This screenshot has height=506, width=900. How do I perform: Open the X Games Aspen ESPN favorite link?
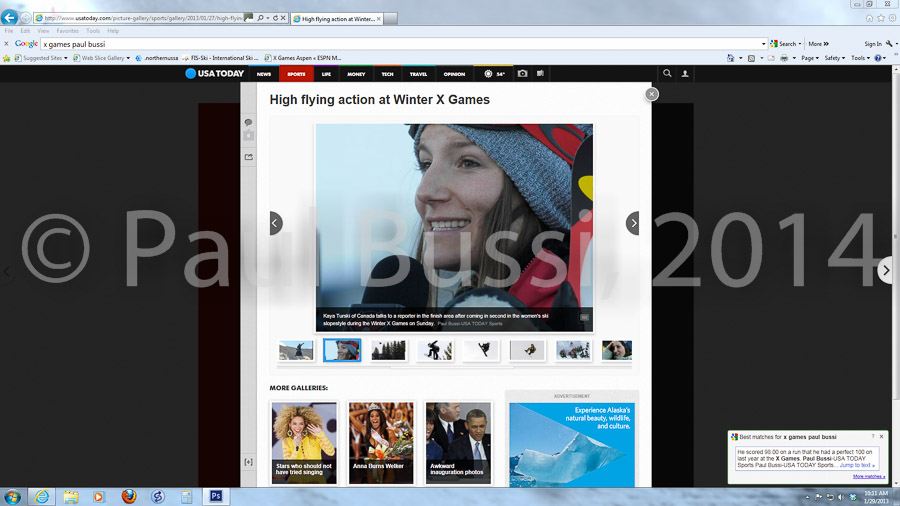[x=303, y=58]
